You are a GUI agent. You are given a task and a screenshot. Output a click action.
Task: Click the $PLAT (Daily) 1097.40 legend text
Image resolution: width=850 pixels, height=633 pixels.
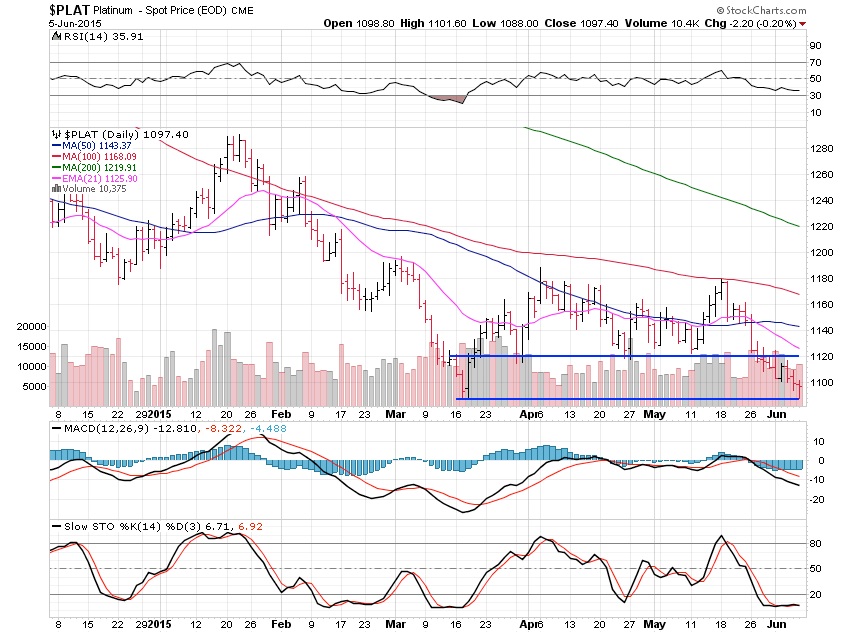(x=126, y=134)
